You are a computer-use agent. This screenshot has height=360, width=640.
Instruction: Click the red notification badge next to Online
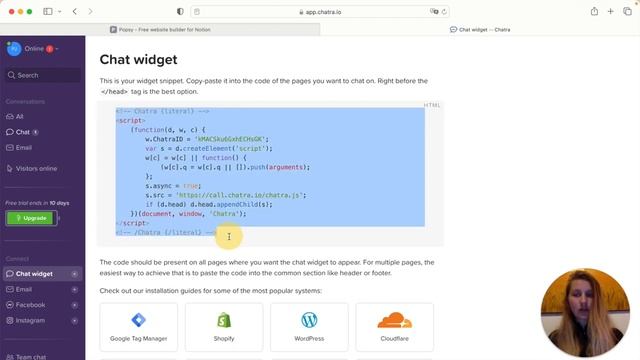point(49,49)
